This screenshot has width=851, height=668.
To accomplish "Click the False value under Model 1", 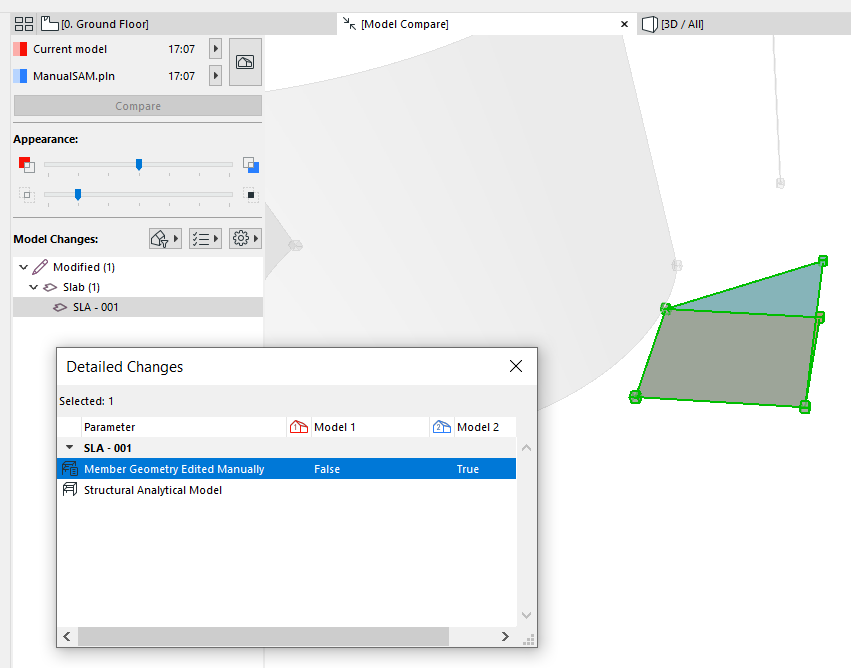I will tap(327, 469).
